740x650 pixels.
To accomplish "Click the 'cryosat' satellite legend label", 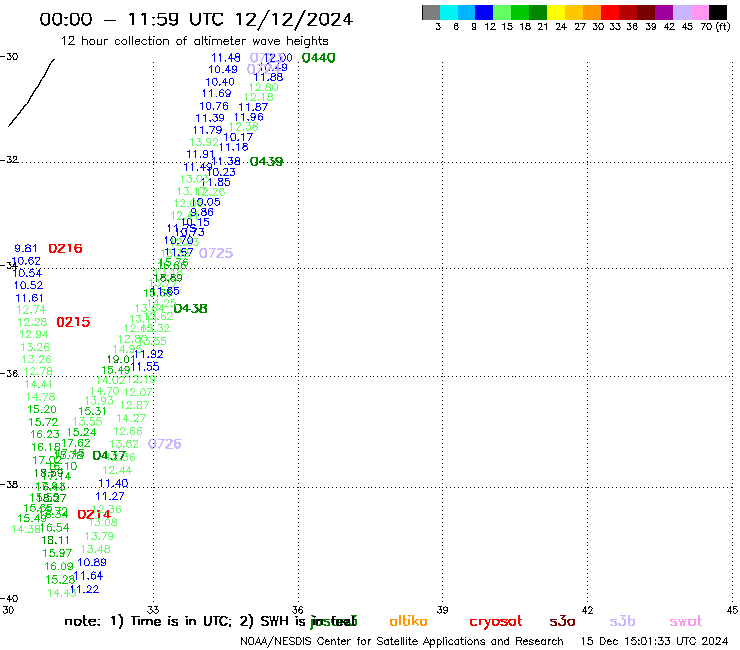I will click(496, 621).
